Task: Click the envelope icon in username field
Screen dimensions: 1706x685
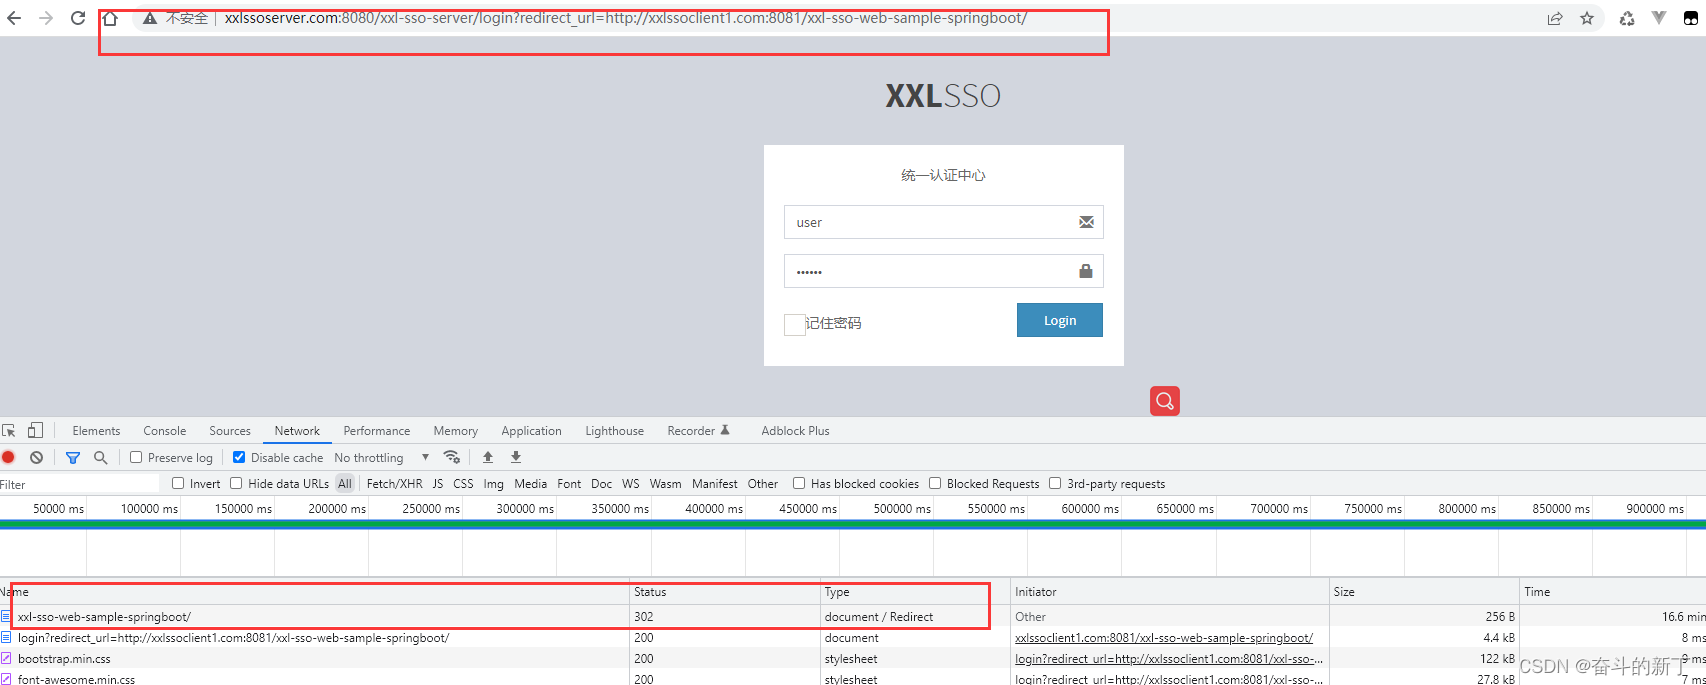Action: [x=1086, y=222]
